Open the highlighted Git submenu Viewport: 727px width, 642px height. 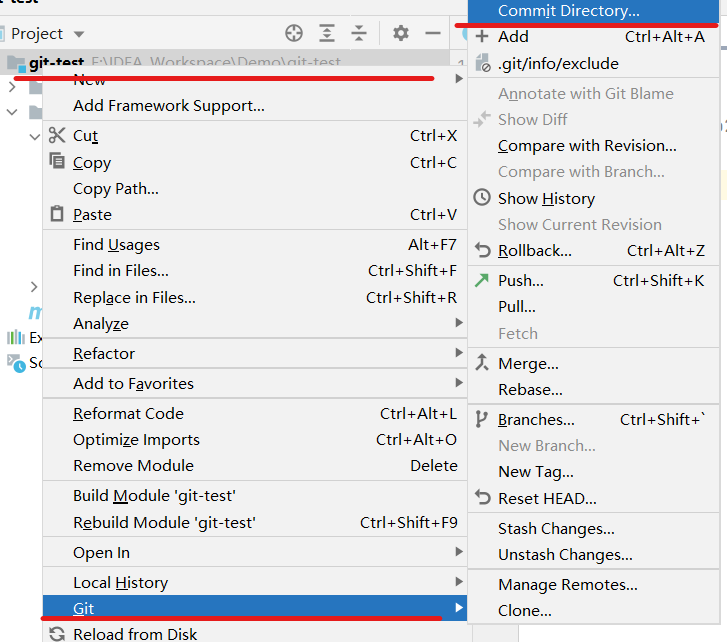[x=255, y=608]
